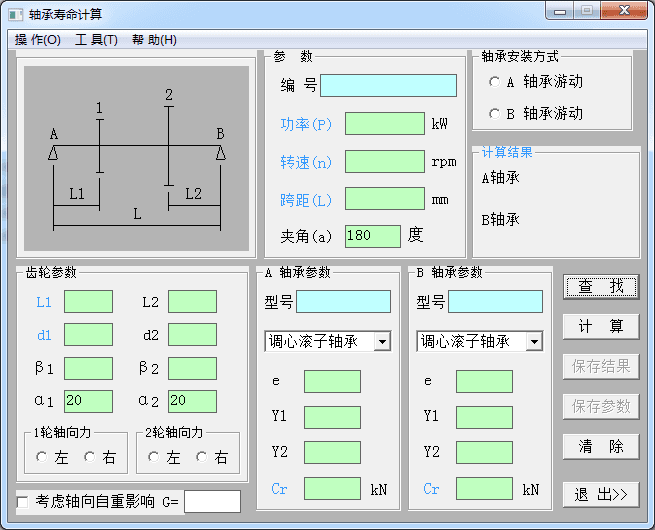Open the 操作(O) menu
655x530 pixels.
click(x=38, y=40)
